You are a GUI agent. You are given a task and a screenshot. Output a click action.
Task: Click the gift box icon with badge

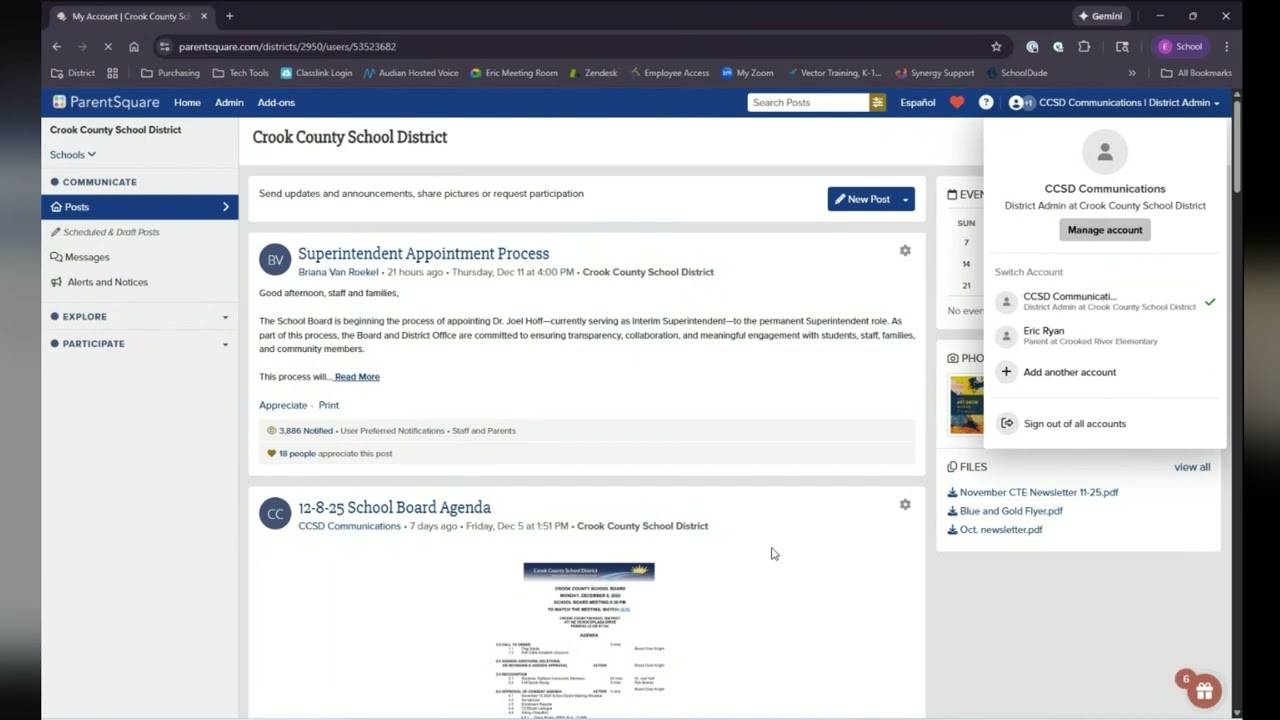[x=1204, y=691]
